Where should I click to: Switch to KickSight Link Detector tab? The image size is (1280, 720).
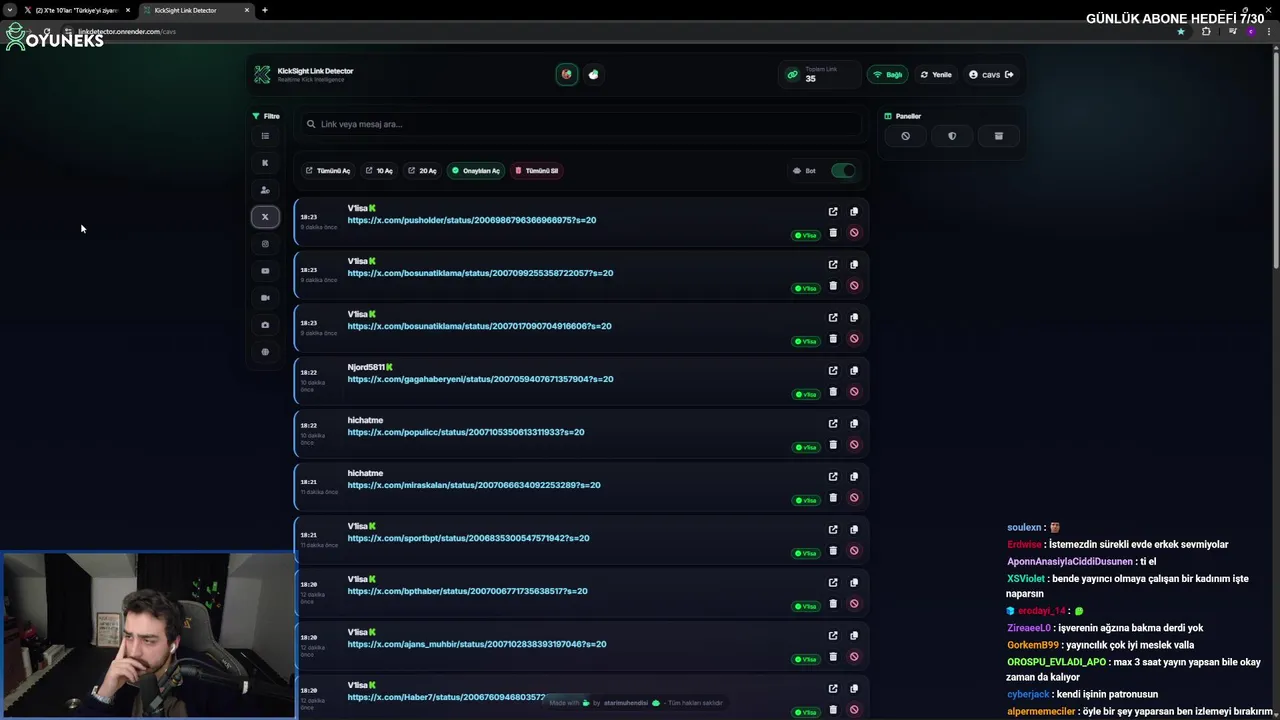(195, 10)
